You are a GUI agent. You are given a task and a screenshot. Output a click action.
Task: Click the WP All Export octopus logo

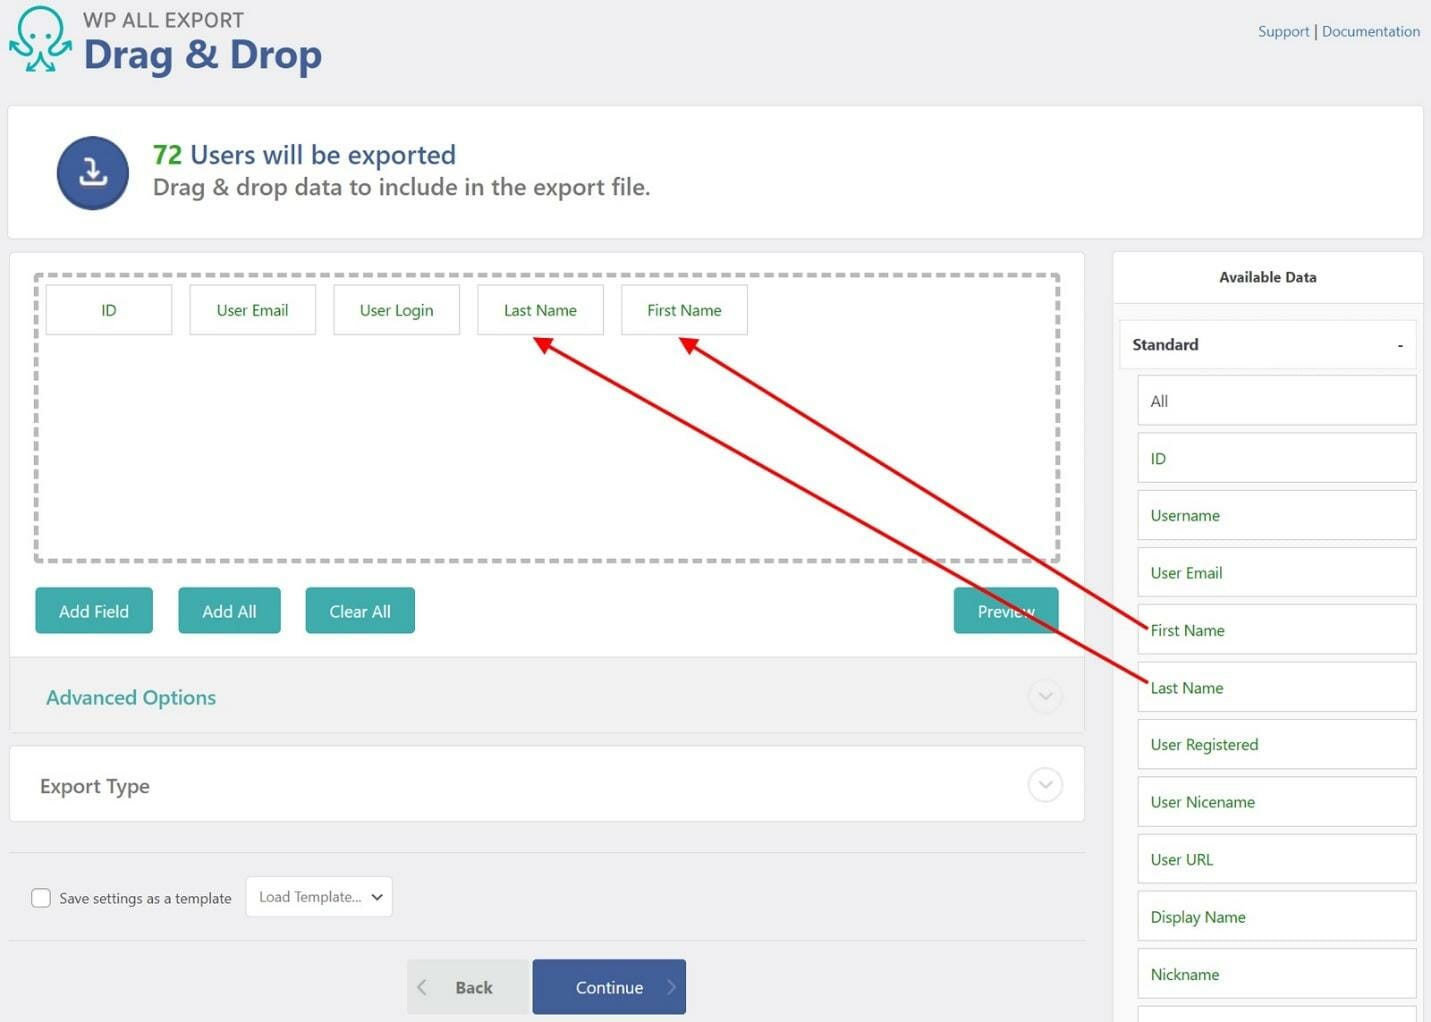pos(40,39)
